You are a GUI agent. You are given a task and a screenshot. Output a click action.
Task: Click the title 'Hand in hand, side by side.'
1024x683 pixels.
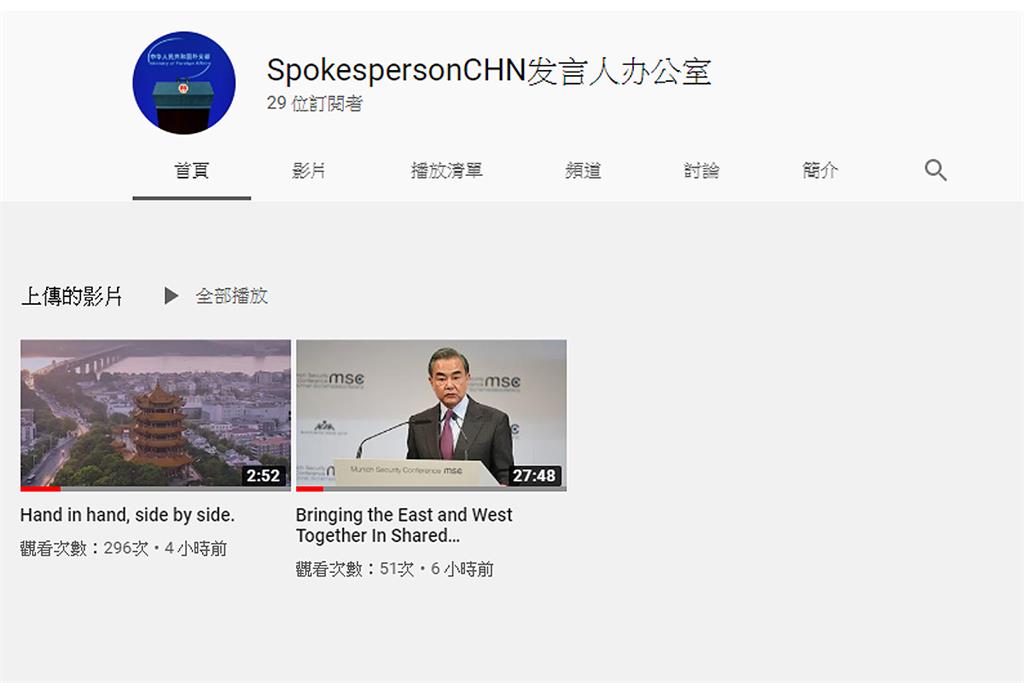(127, 515)
